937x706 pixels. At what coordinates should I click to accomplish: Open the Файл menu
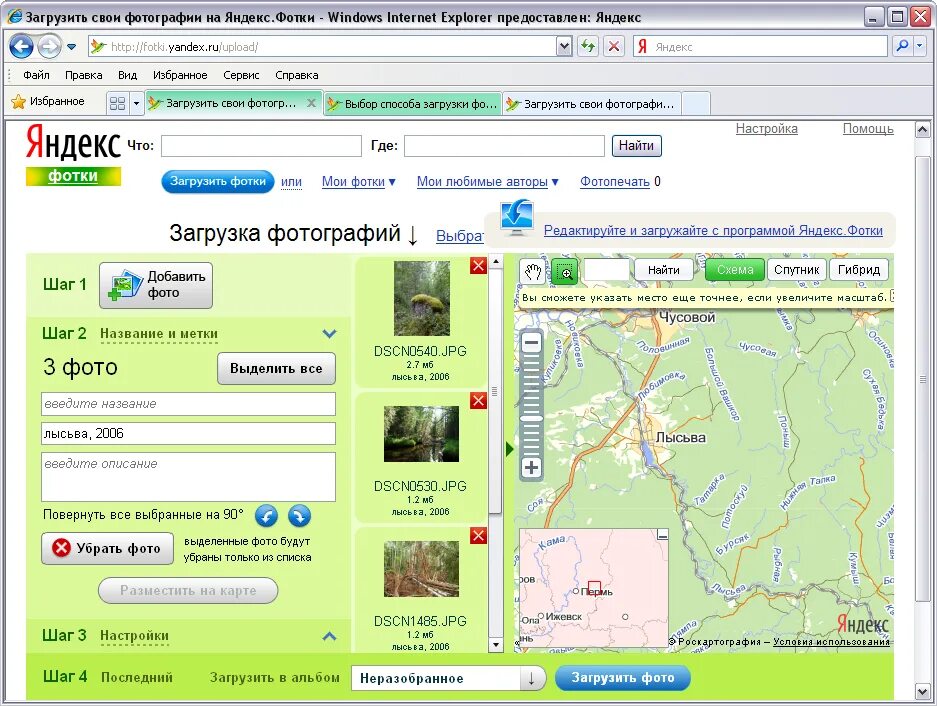[36, 75]
